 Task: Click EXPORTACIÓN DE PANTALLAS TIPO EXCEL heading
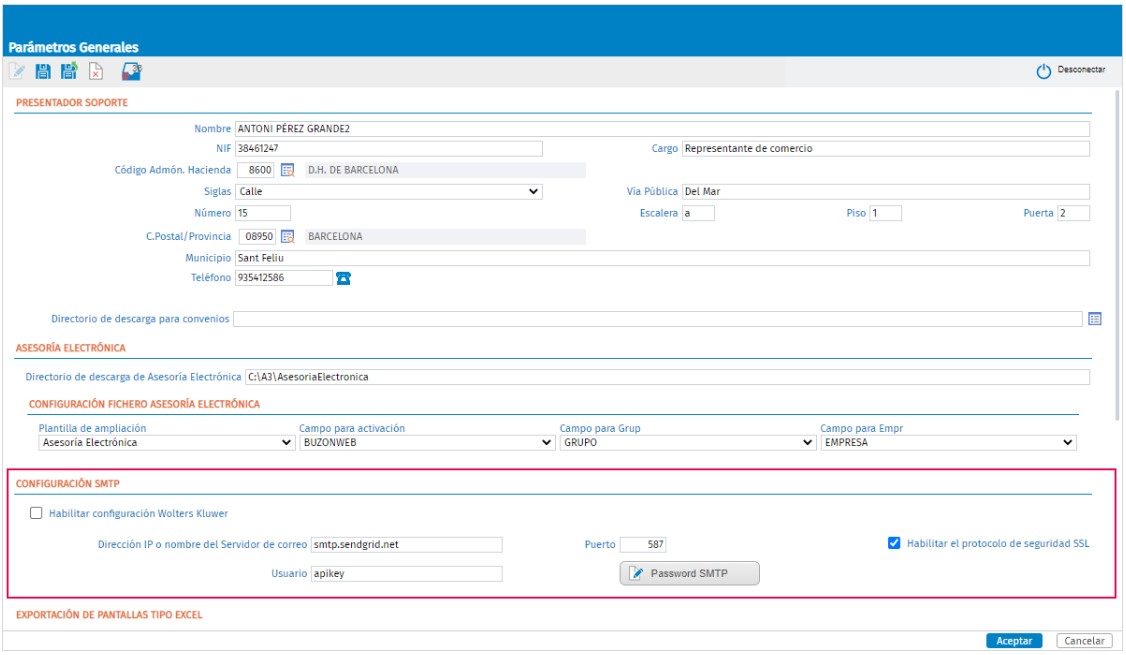(x=109, y=615)
